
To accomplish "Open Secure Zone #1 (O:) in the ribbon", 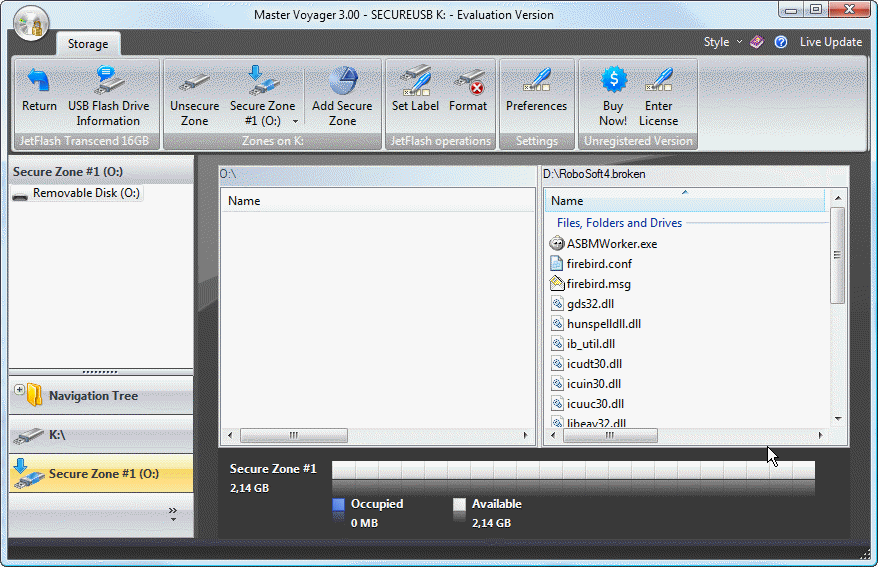I will (262, 96).
